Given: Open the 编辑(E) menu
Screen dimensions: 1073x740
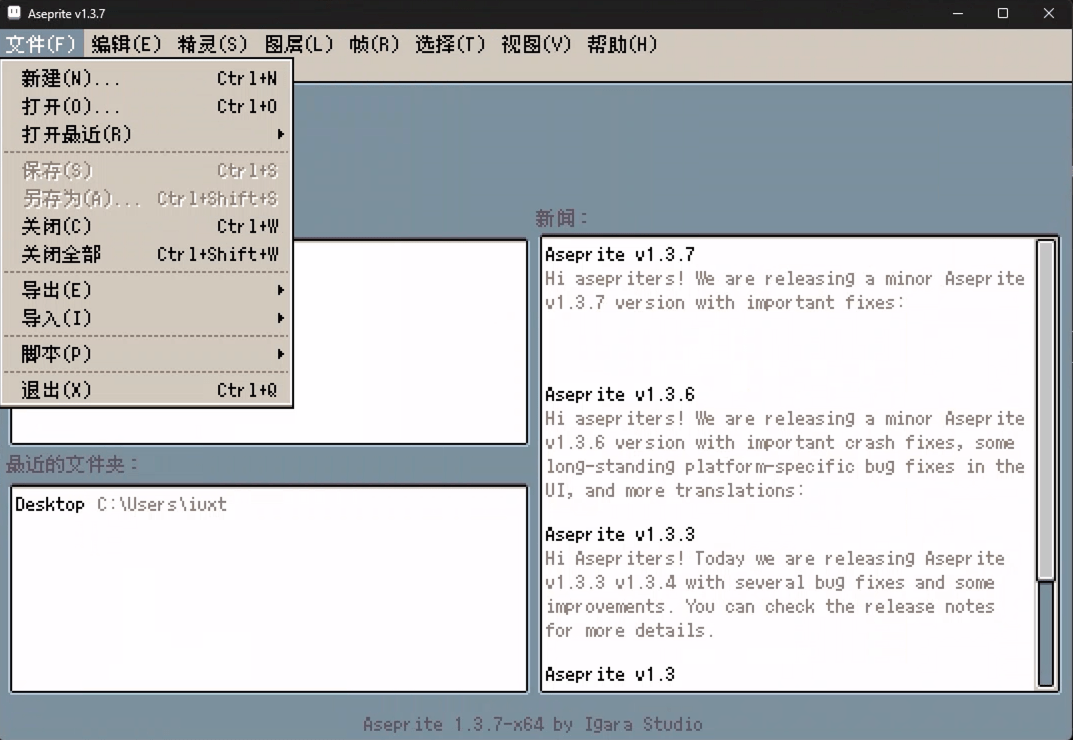Looking at the screenshot, I should tap(126, 44).
